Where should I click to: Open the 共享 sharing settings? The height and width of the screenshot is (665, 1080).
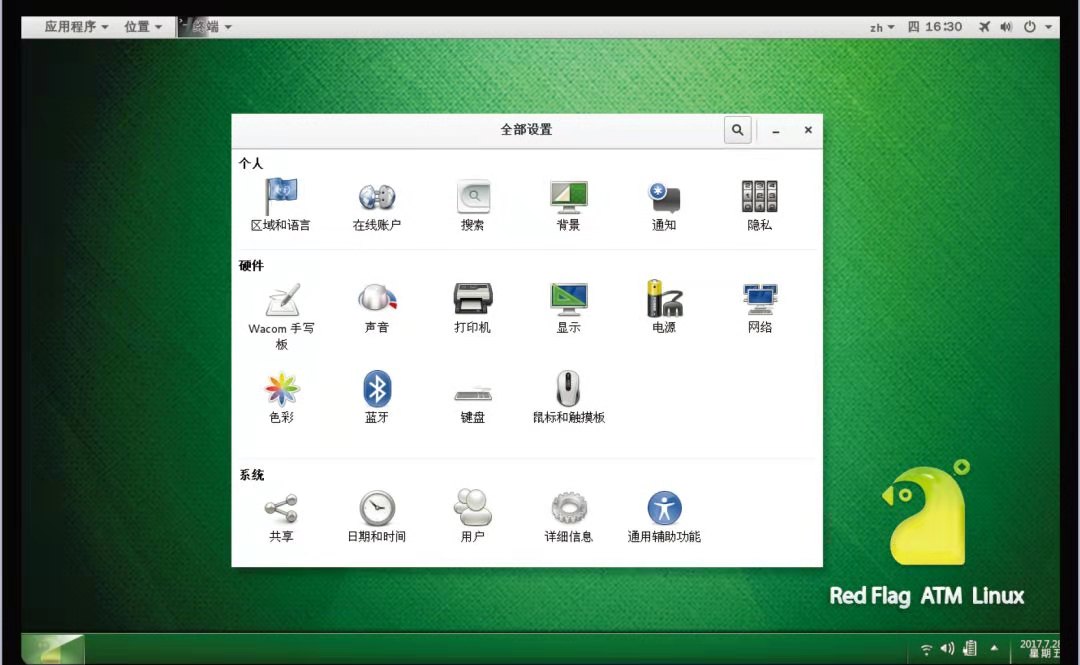pos(281,518)
